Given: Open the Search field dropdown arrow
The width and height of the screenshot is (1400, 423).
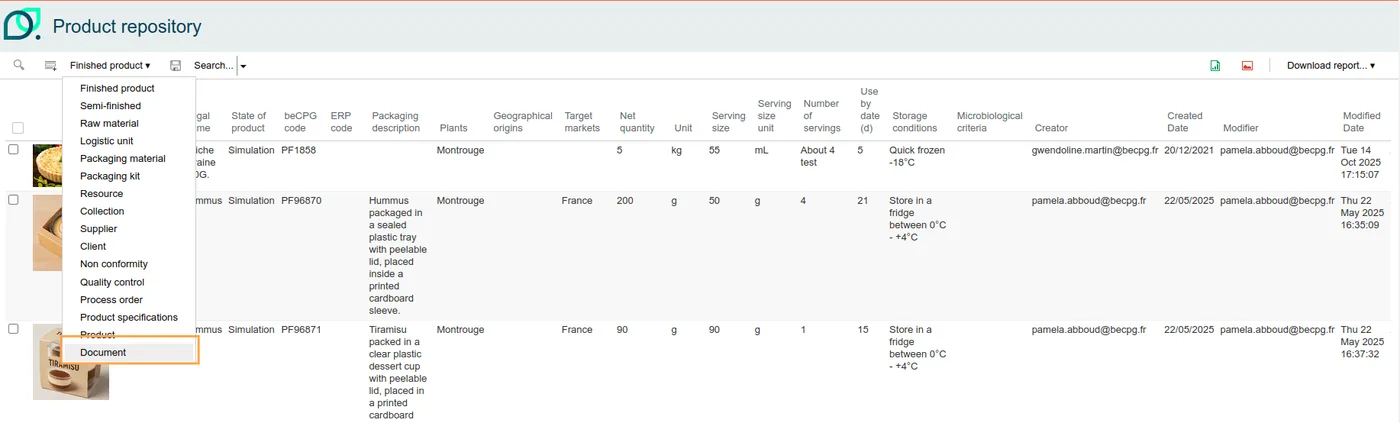Looking at the screenshot, I should coord(243,66).
